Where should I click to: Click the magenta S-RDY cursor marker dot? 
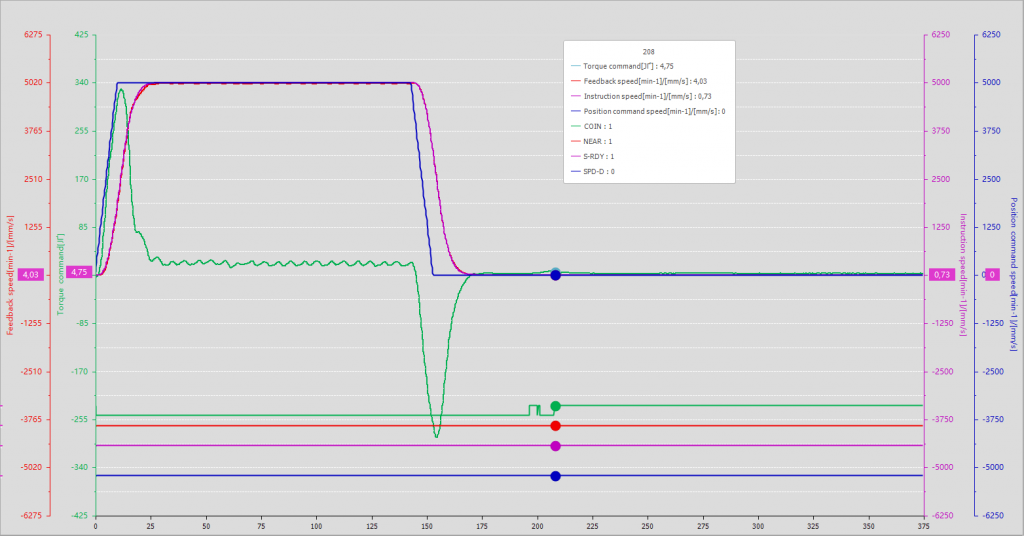(555, 446)
